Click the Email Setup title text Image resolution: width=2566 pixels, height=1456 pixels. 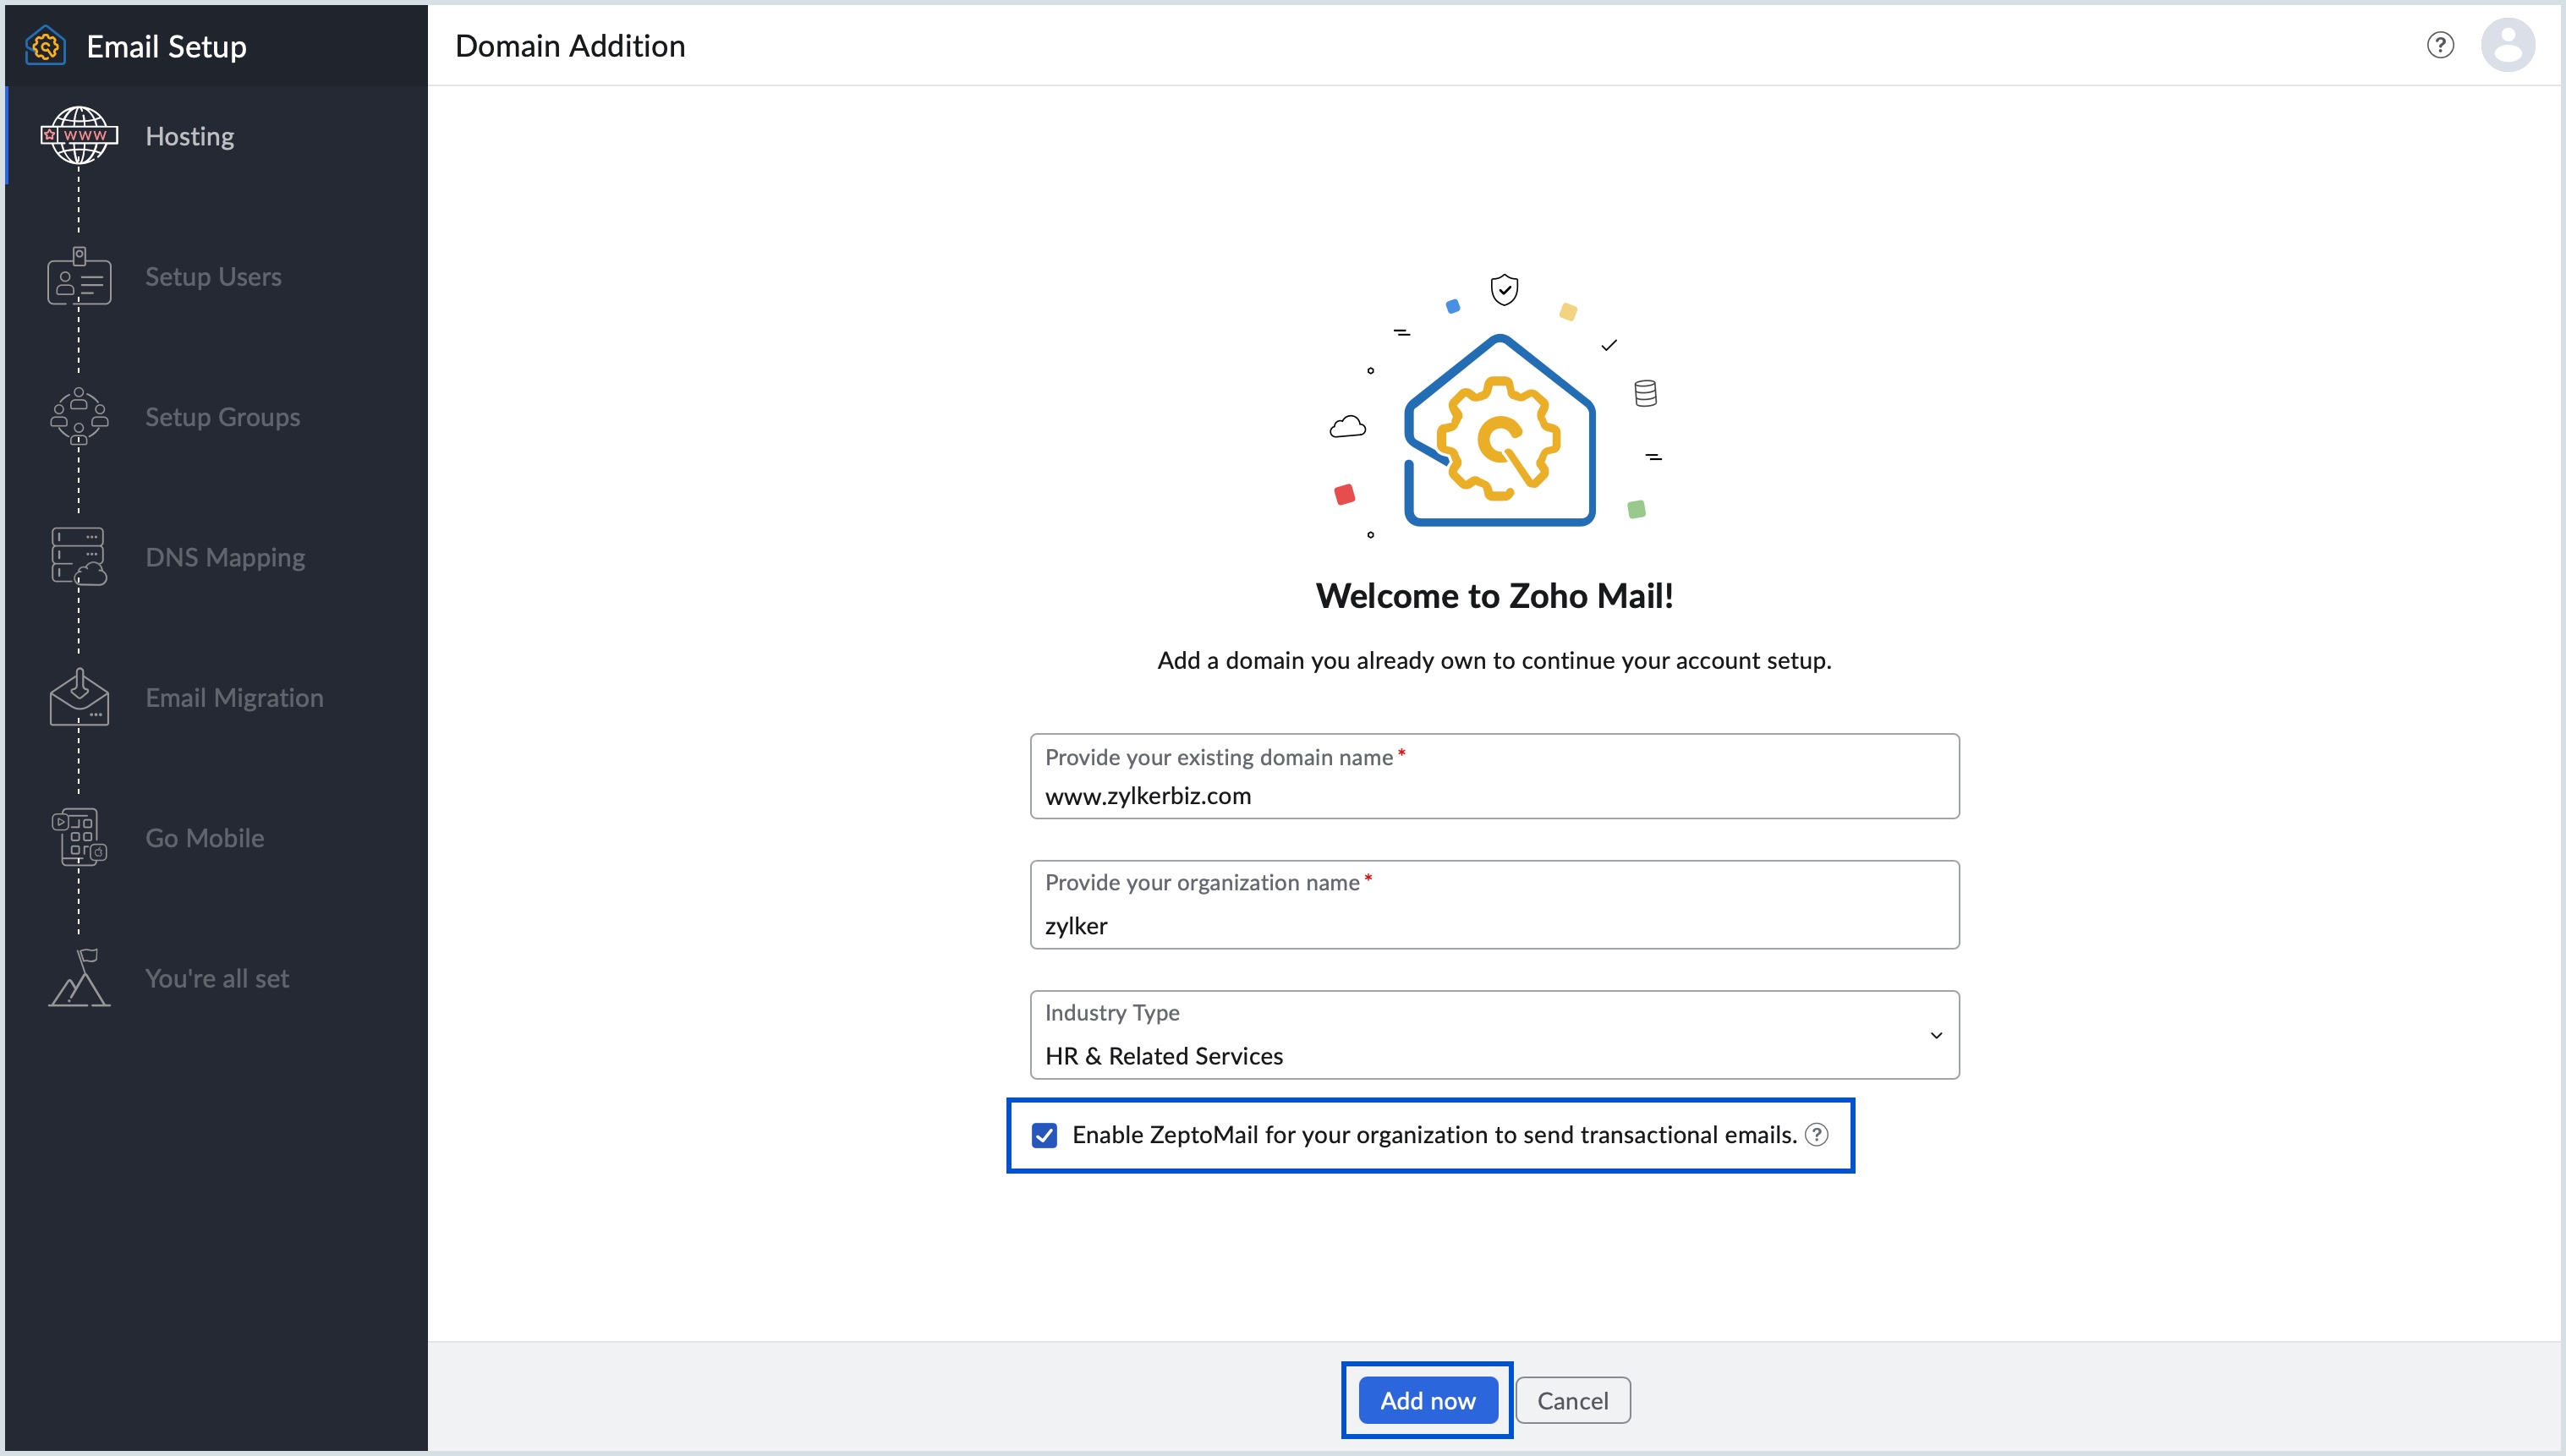[166, 46]
